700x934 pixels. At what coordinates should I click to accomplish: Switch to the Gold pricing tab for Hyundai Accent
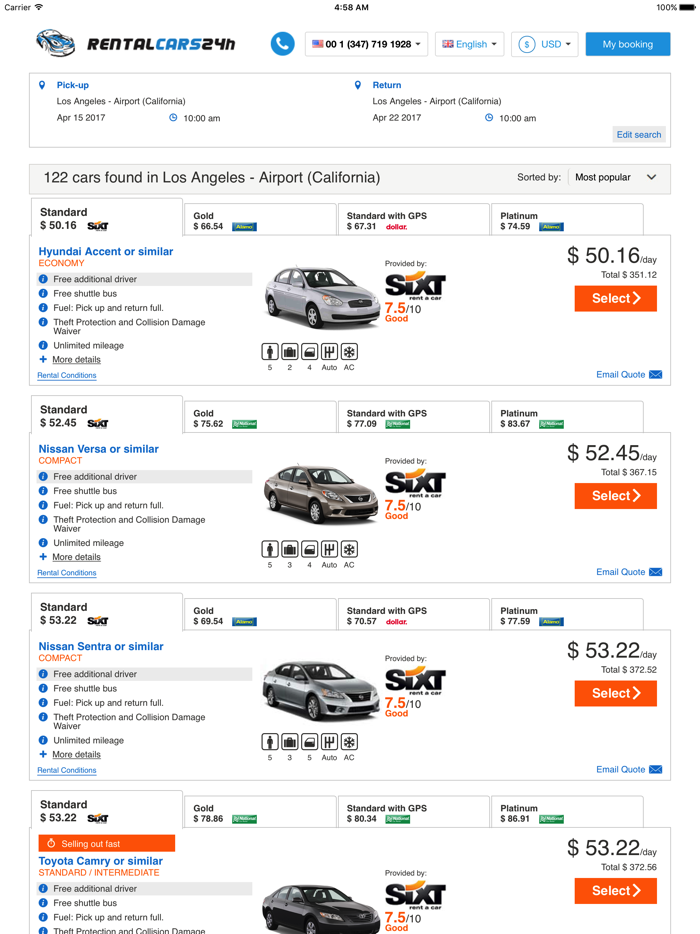tap(258, 219)
